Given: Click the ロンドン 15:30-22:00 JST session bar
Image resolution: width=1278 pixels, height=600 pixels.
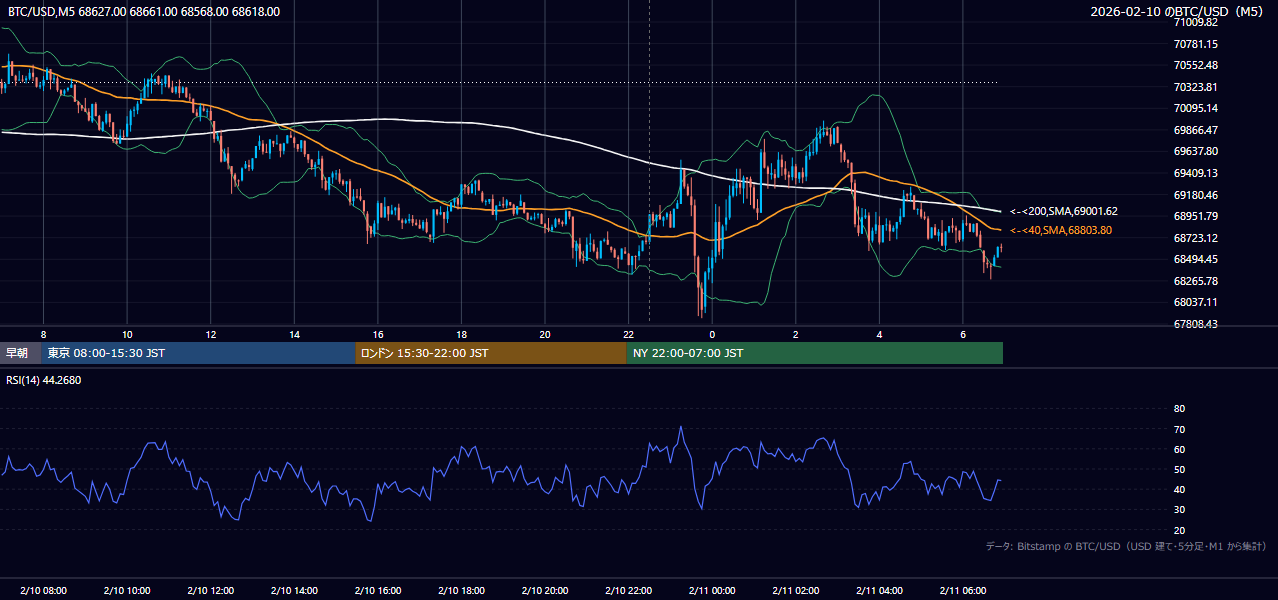Looking at the screenshot, I should (491, 353).
